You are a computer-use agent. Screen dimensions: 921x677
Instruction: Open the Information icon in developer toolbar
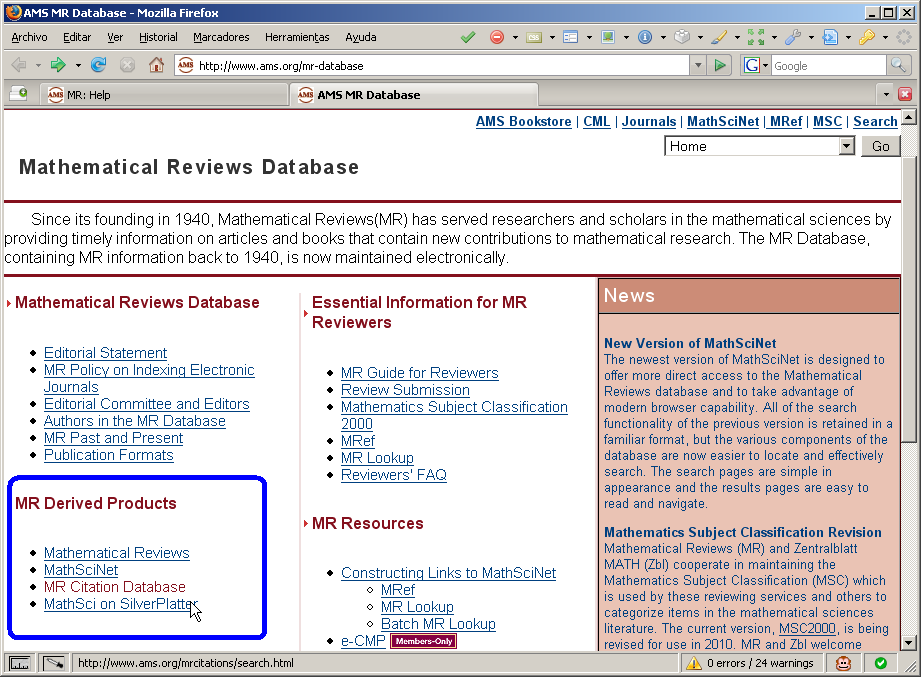(645, 37)
